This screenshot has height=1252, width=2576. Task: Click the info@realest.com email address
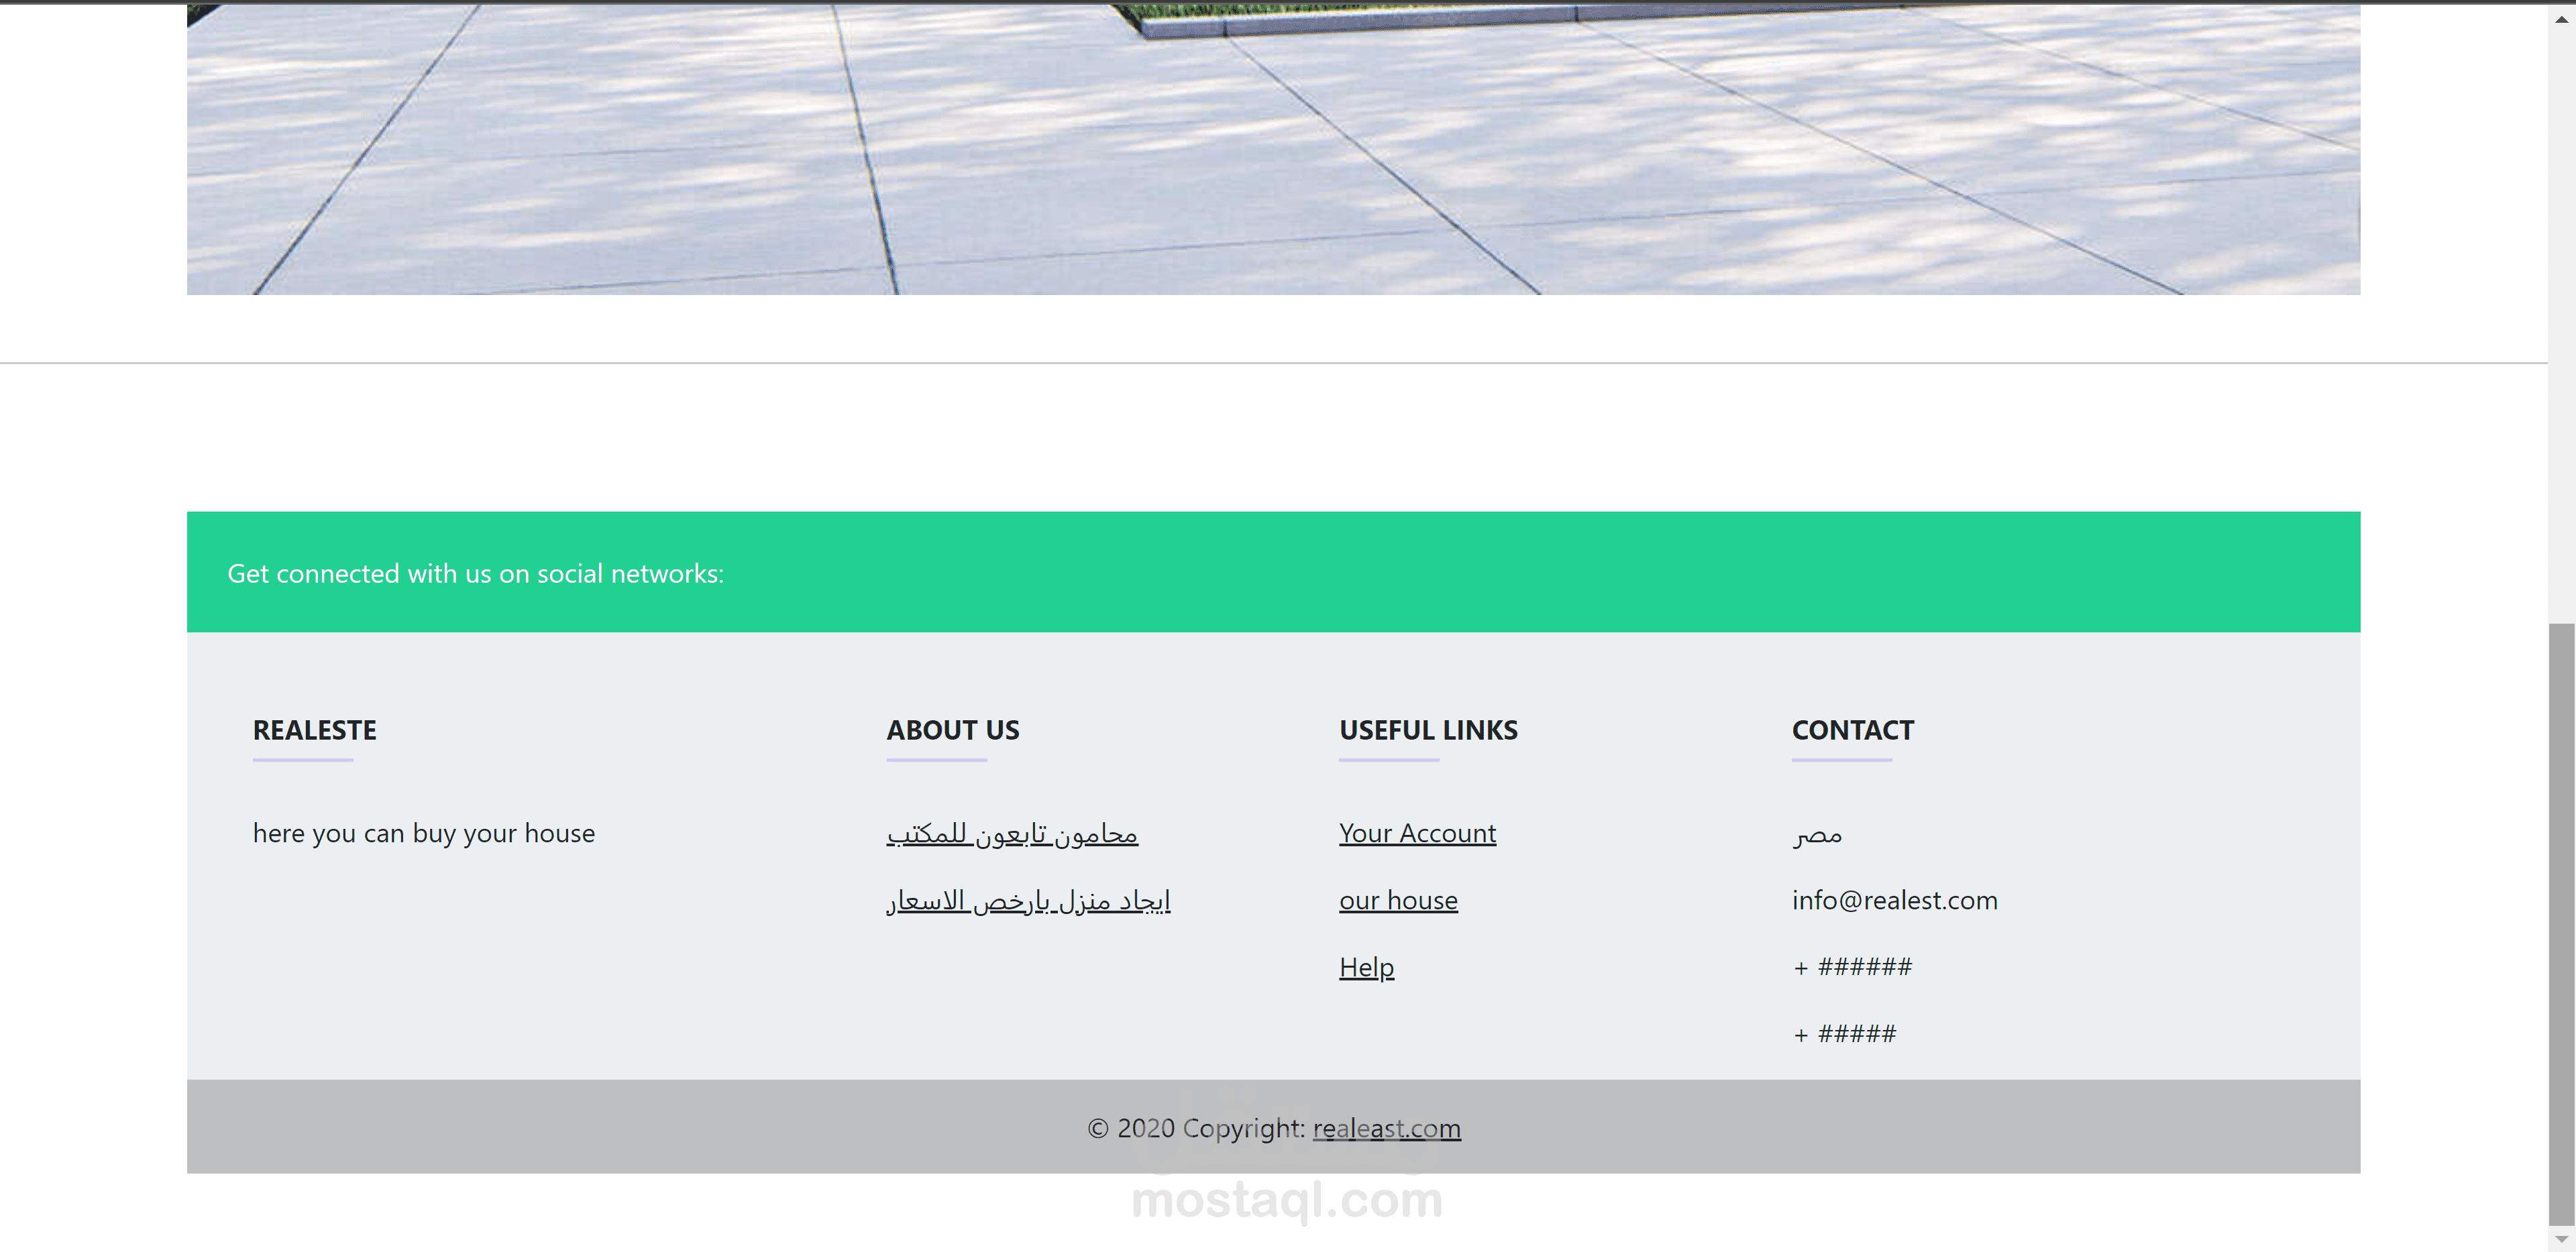point(1894,900)
